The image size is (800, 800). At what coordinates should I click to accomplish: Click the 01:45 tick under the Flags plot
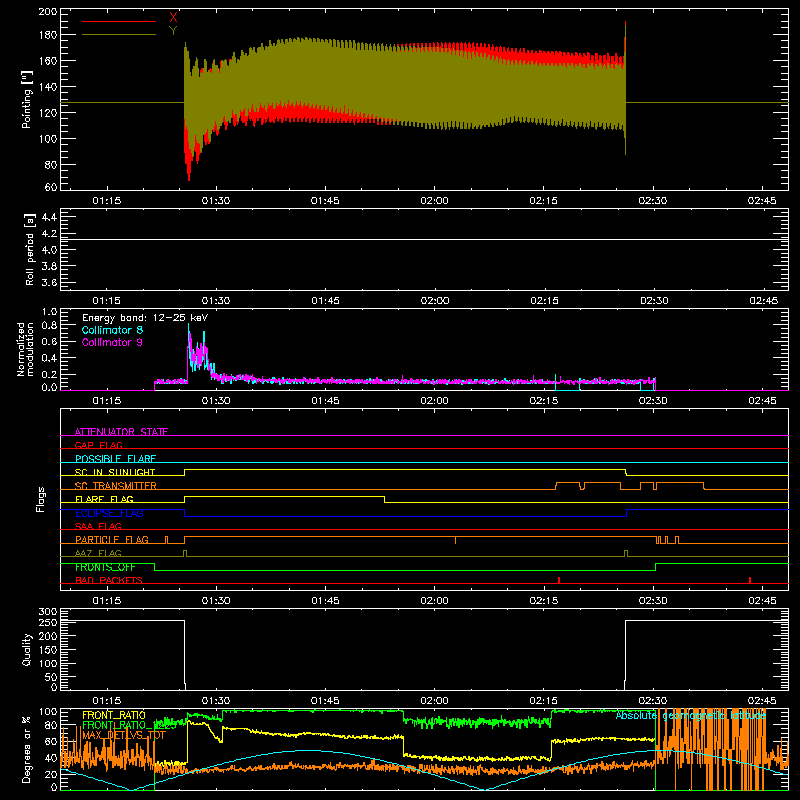325,601
